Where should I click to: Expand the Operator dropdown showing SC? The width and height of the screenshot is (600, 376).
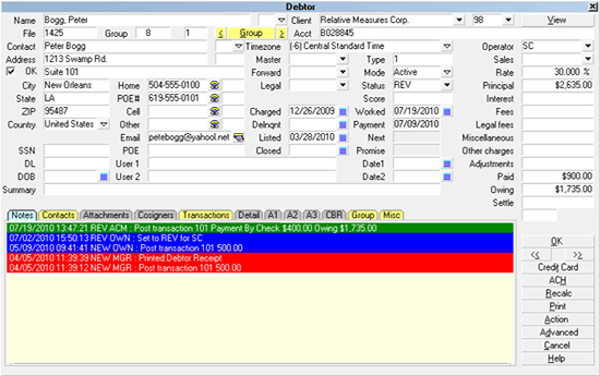tap(588, 46)
